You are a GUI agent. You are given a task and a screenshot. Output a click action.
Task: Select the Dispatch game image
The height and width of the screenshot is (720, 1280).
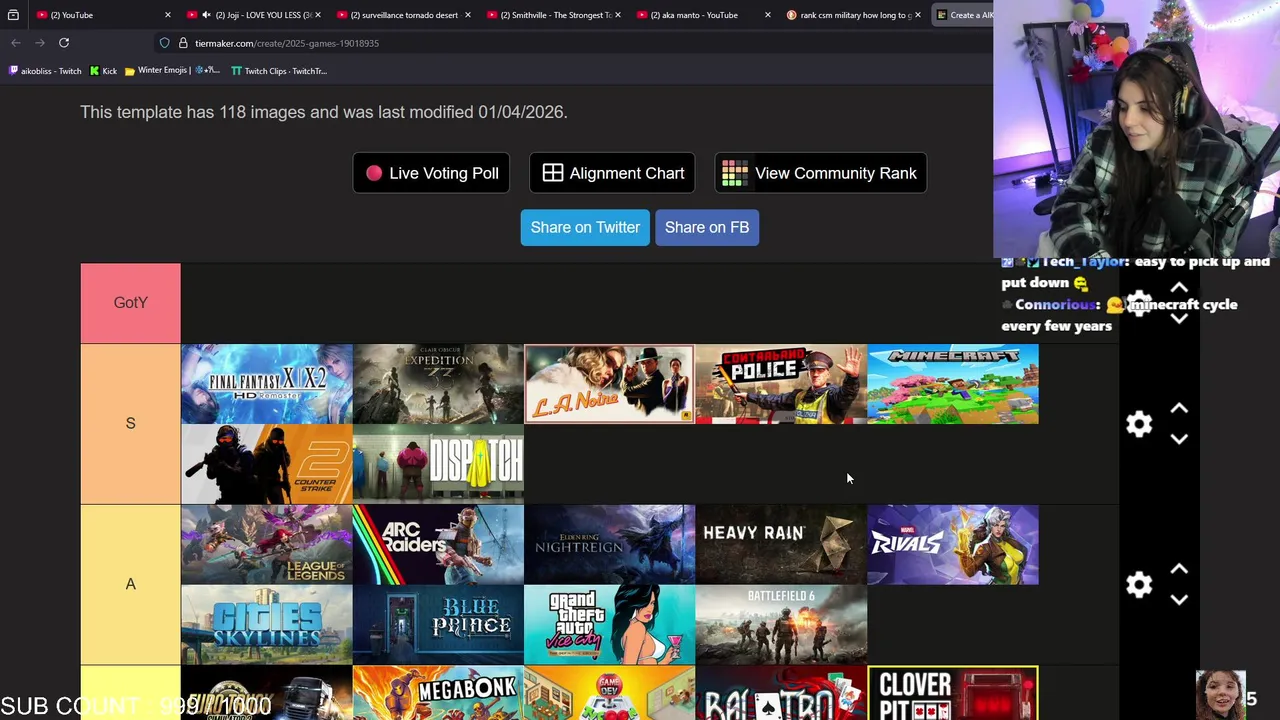438,464
